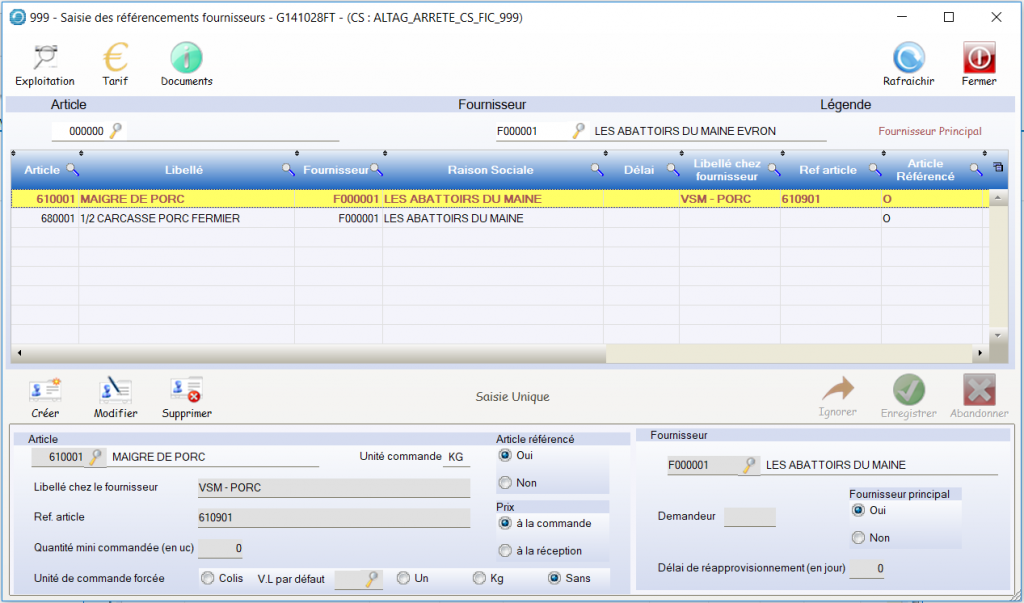Open lookup next to top Article field 000000

pos(116,131)
